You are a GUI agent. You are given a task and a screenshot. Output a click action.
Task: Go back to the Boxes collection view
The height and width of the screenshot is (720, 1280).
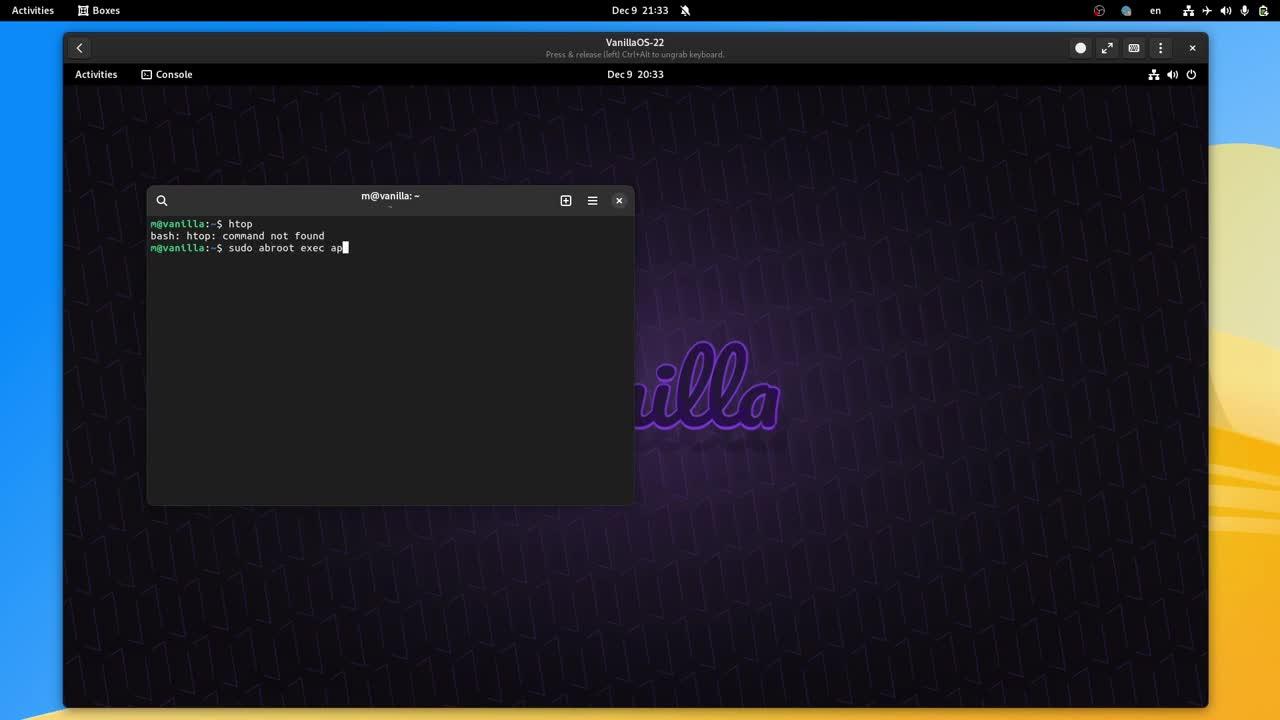pyautogui.click(x=79, y=47)
